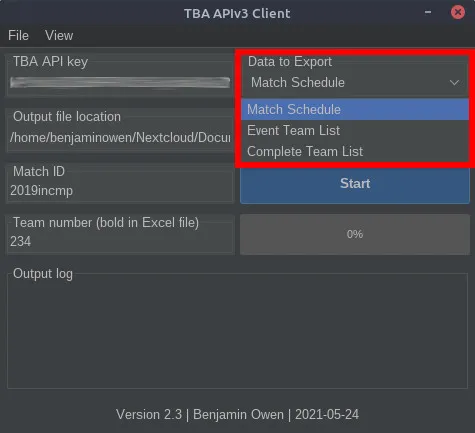
Task: Pick Complete Team List from the dropdown
Action: pyautogui.click(x=355, y=151)
